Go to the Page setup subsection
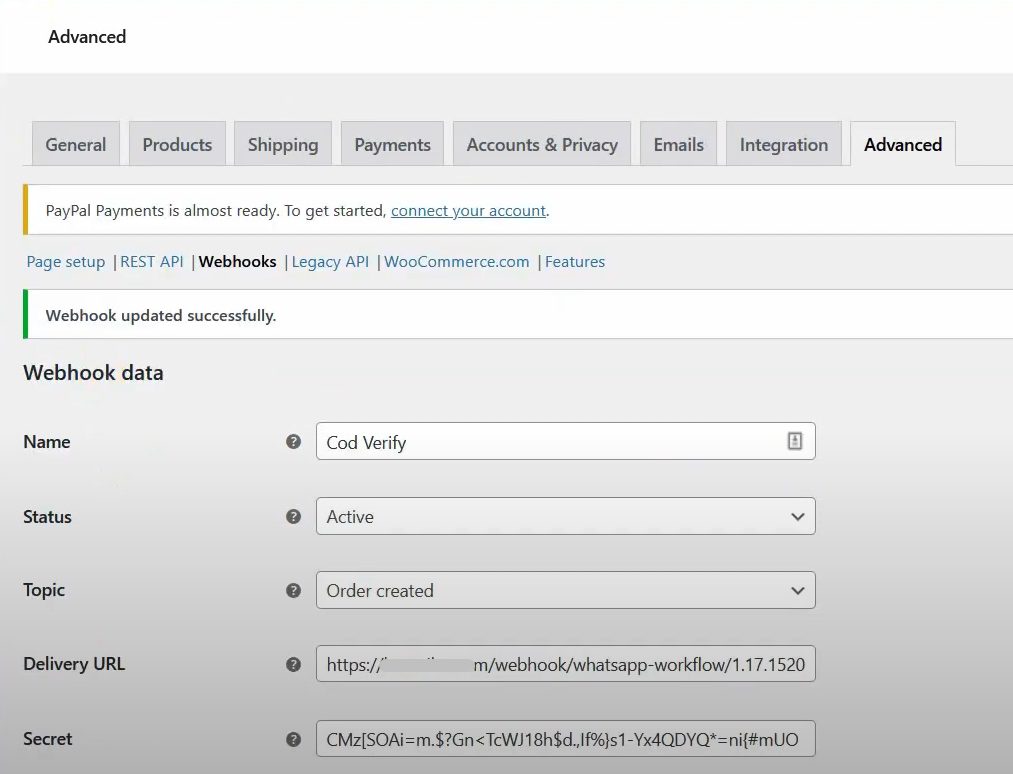Image resolution: width=1013 pixels, height=774 pixels. (66, 262)
